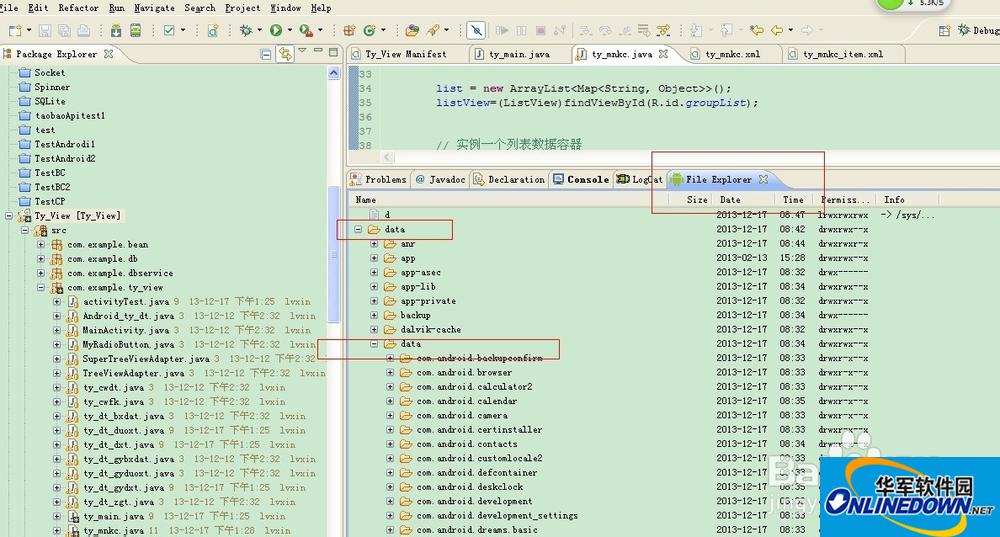Click the Collapse All icon in Package Explorer
This screenshot has height=537, width=1000.
[x=265, y=54]
